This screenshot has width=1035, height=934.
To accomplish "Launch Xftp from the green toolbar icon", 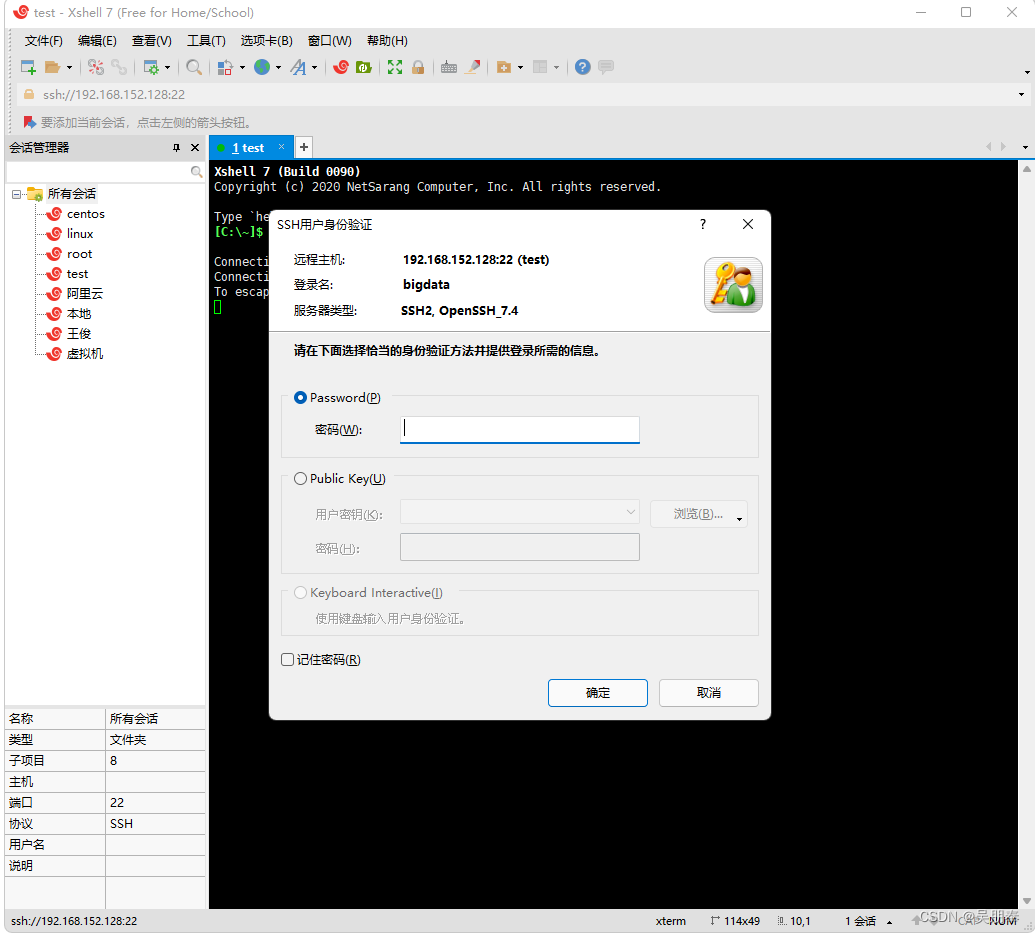I will (x=364, y=67).
